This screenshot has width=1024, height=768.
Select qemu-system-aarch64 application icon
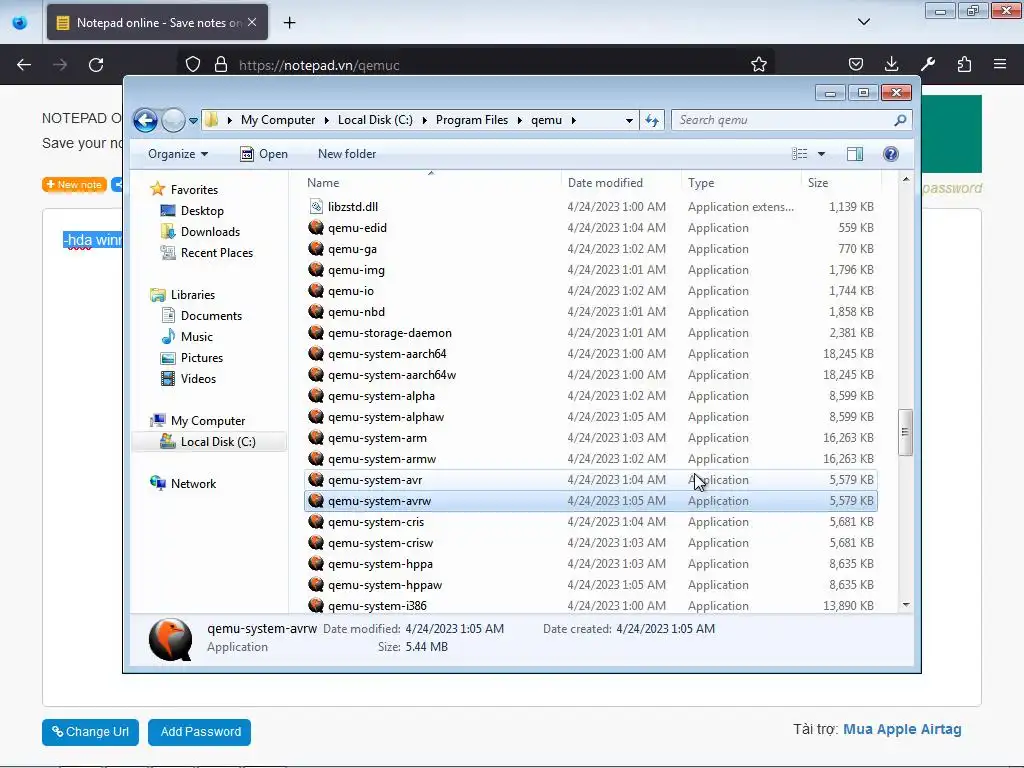pos(316,353)
